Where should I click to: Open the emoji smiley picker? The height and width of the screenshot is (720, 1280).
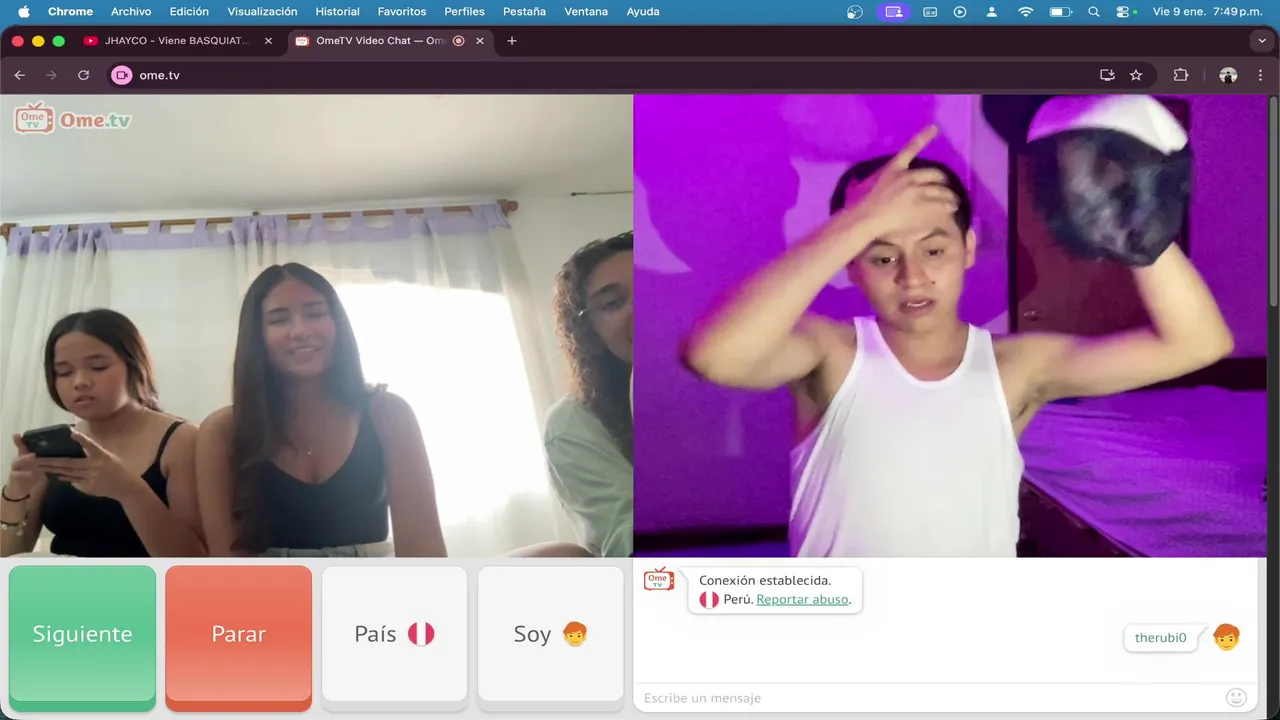click(x=1237, y=698)
